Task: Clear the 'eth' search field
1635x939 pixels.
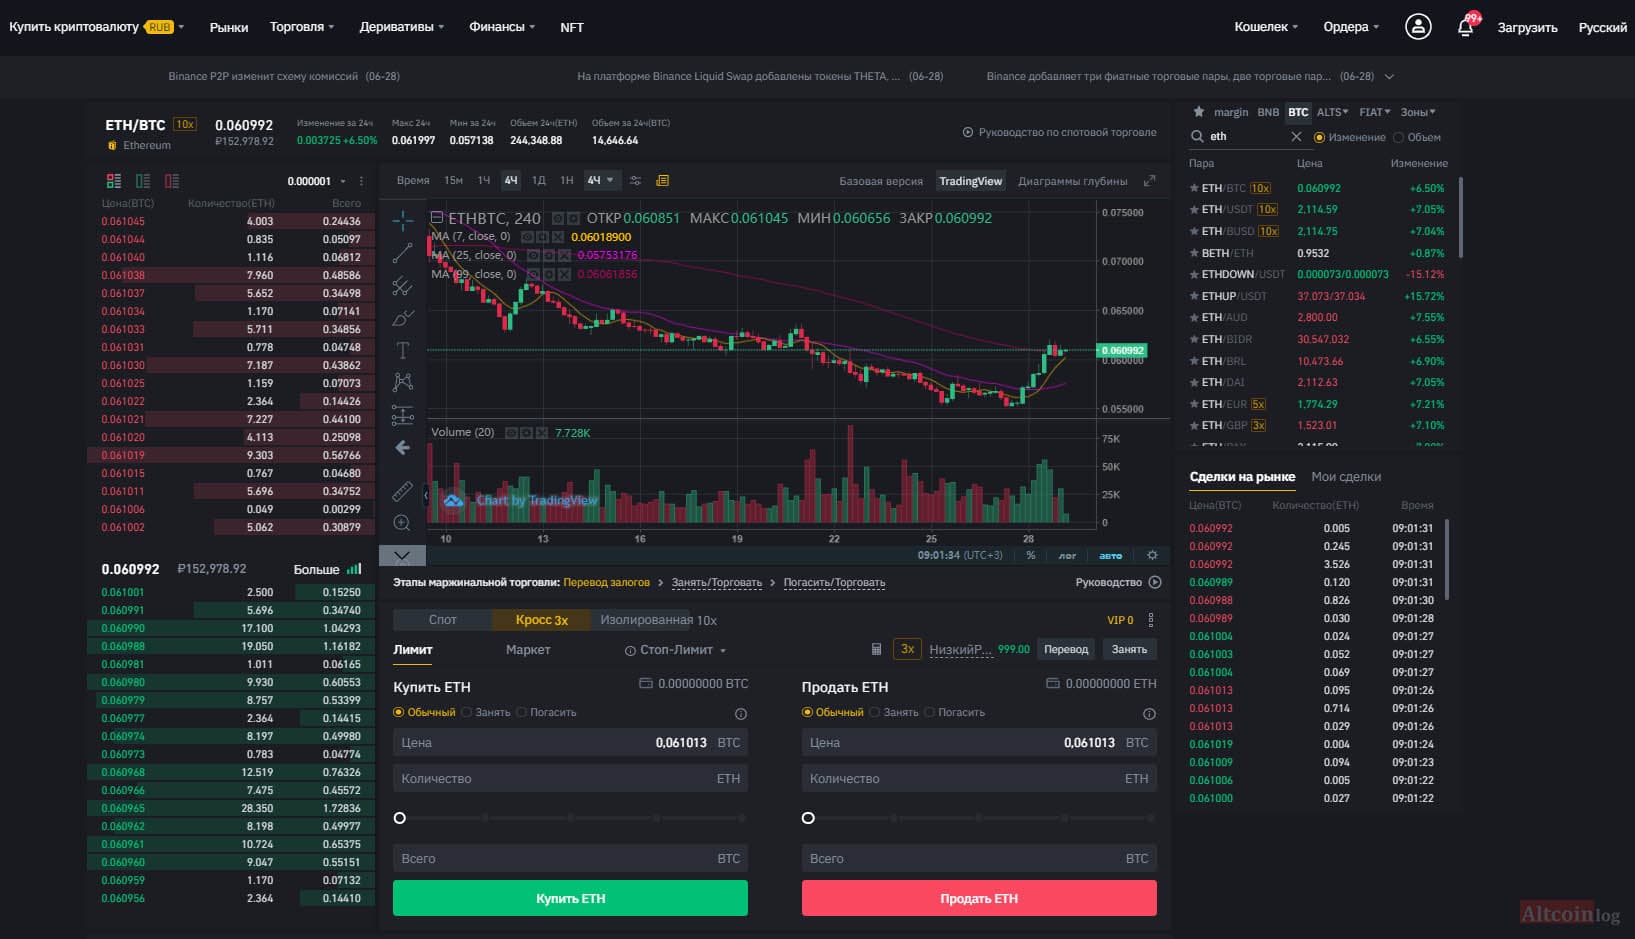Action: (x=1296, y=137)
